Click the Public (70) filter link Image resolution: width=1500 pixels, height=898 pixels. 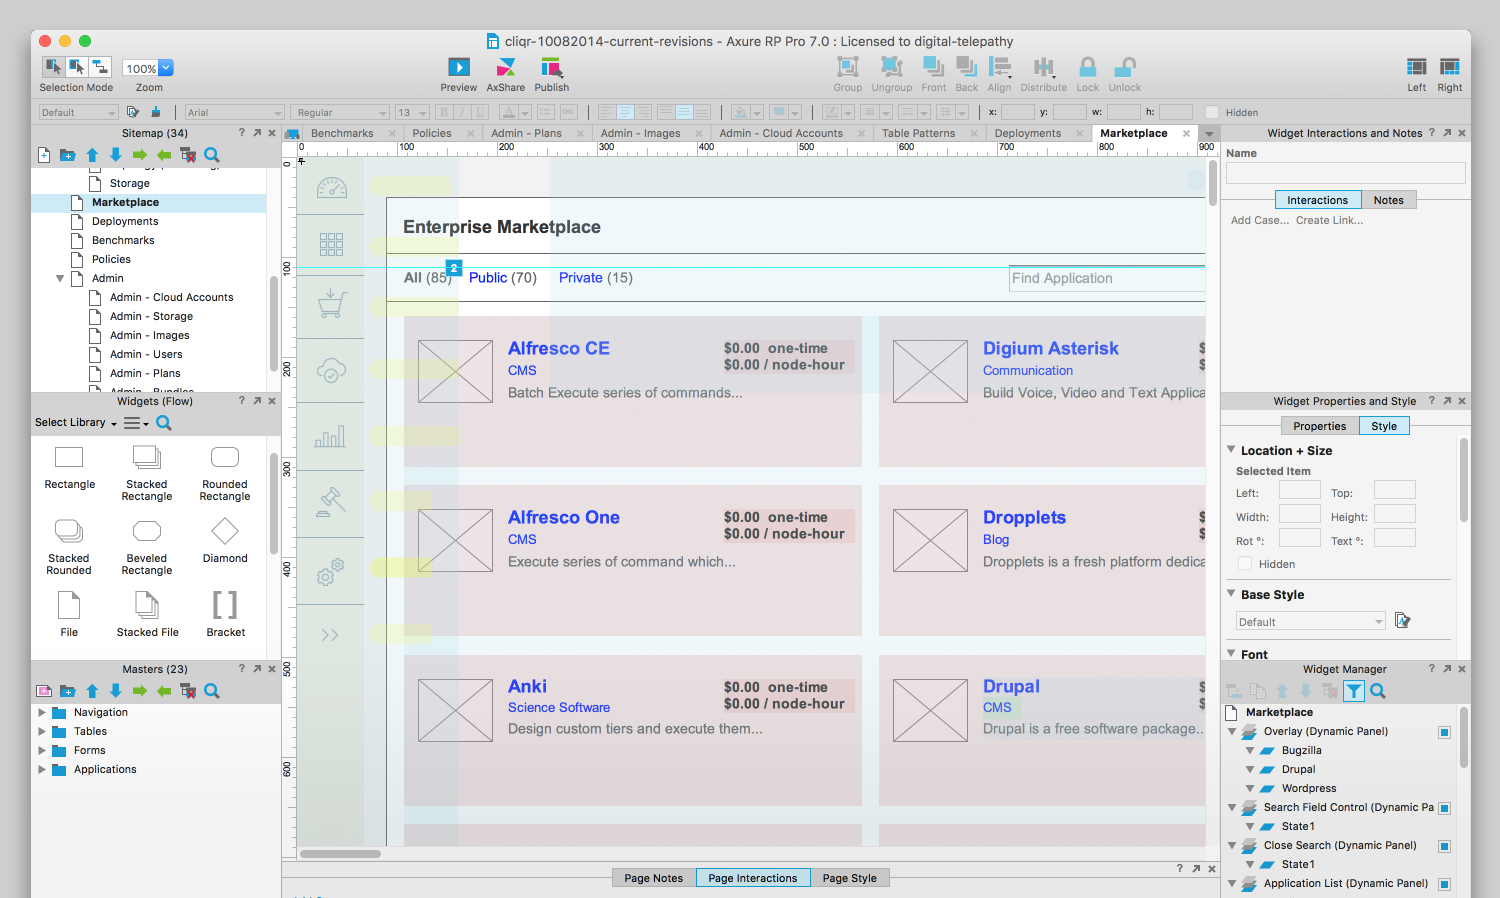click(503, 278)
